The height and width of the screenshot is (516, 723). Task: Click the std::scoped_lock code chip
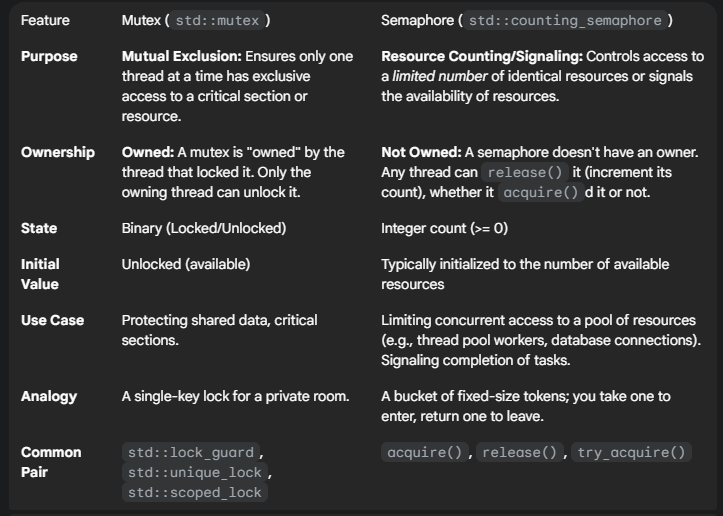coord(194,492)
